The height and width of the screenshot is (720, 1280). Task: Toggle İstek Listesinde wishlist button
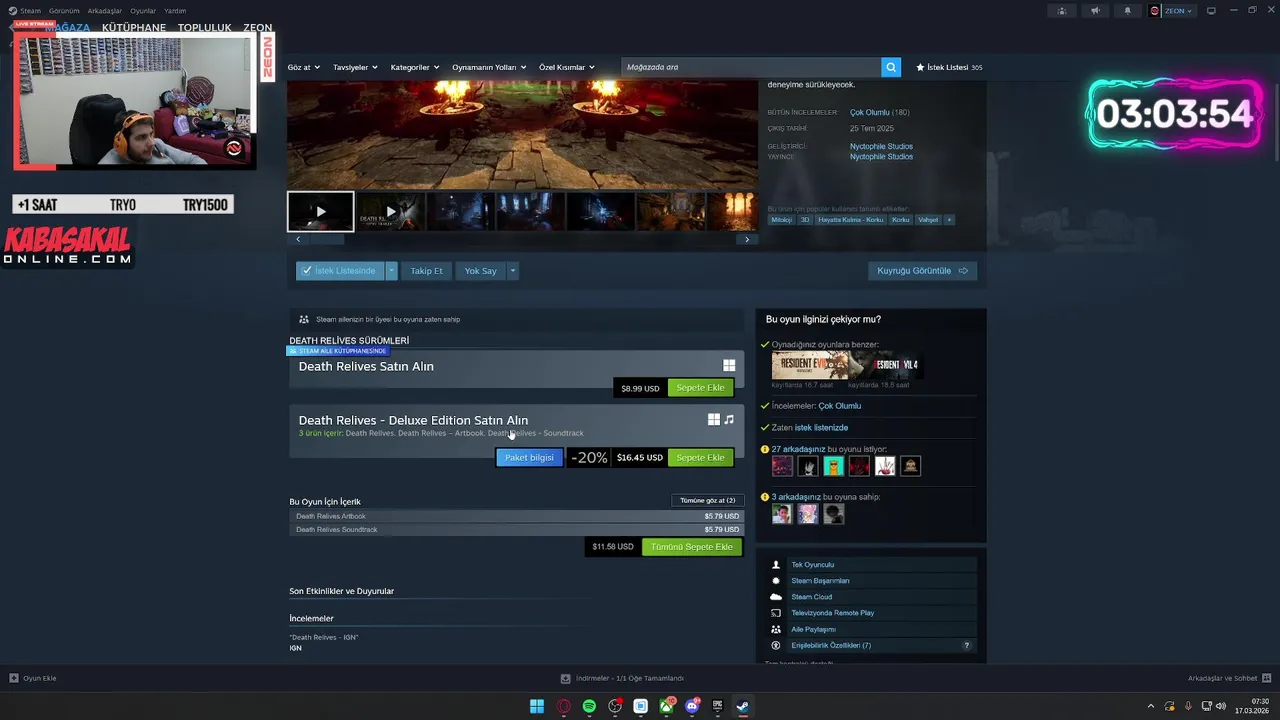point(340,271)
